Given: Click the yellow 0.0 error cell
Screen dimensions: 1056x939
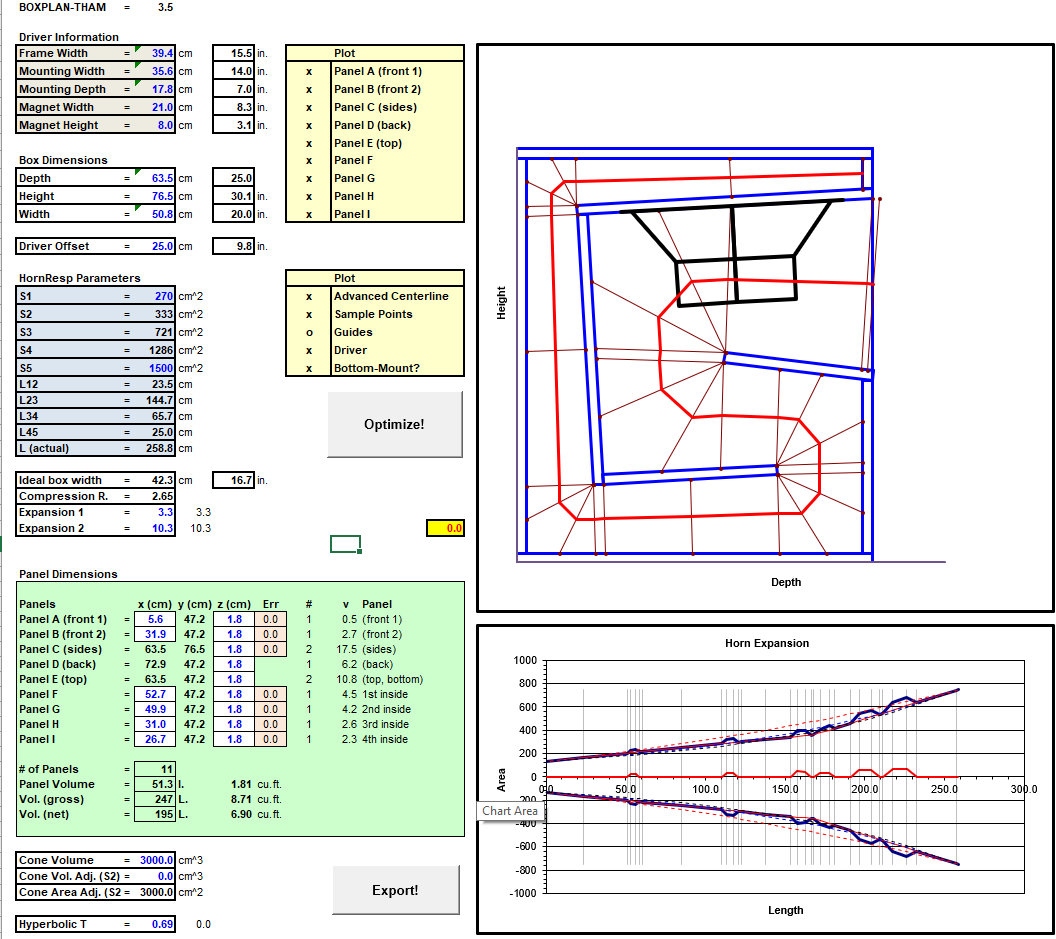Looking at the screenshot, I should (x=445, y=528).
